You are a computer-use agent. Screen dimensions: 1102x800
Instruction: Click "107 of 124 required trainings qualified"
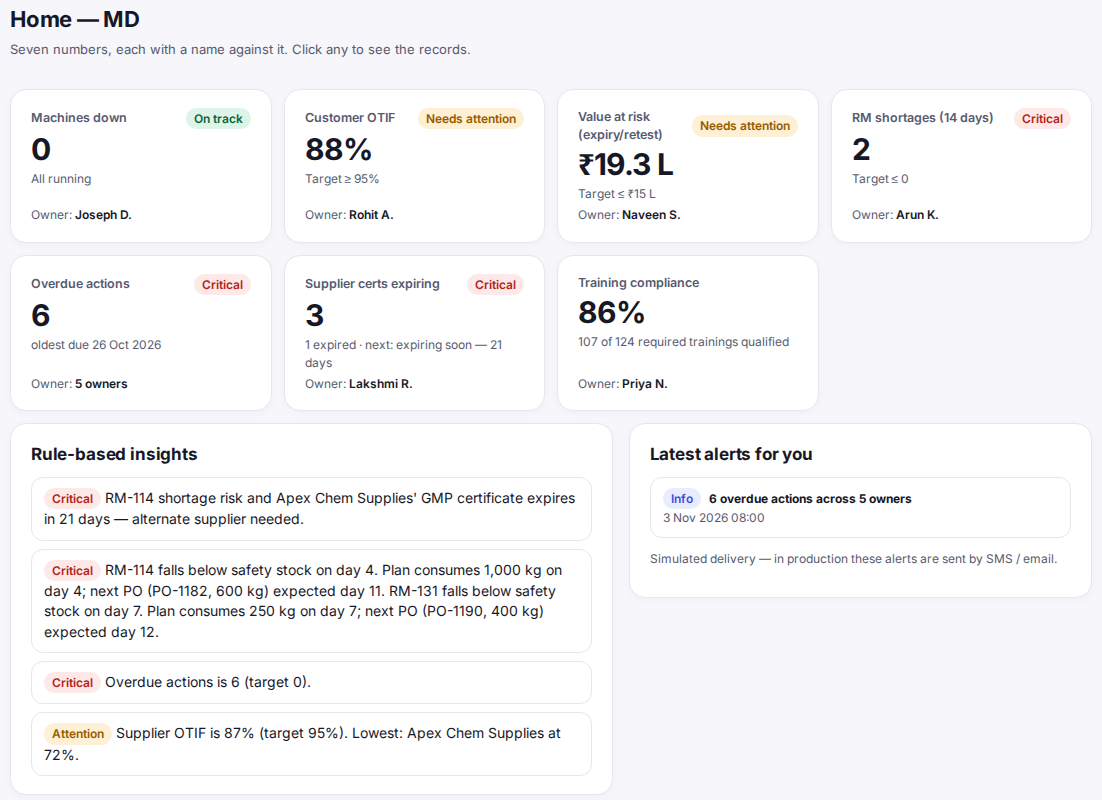684,342
